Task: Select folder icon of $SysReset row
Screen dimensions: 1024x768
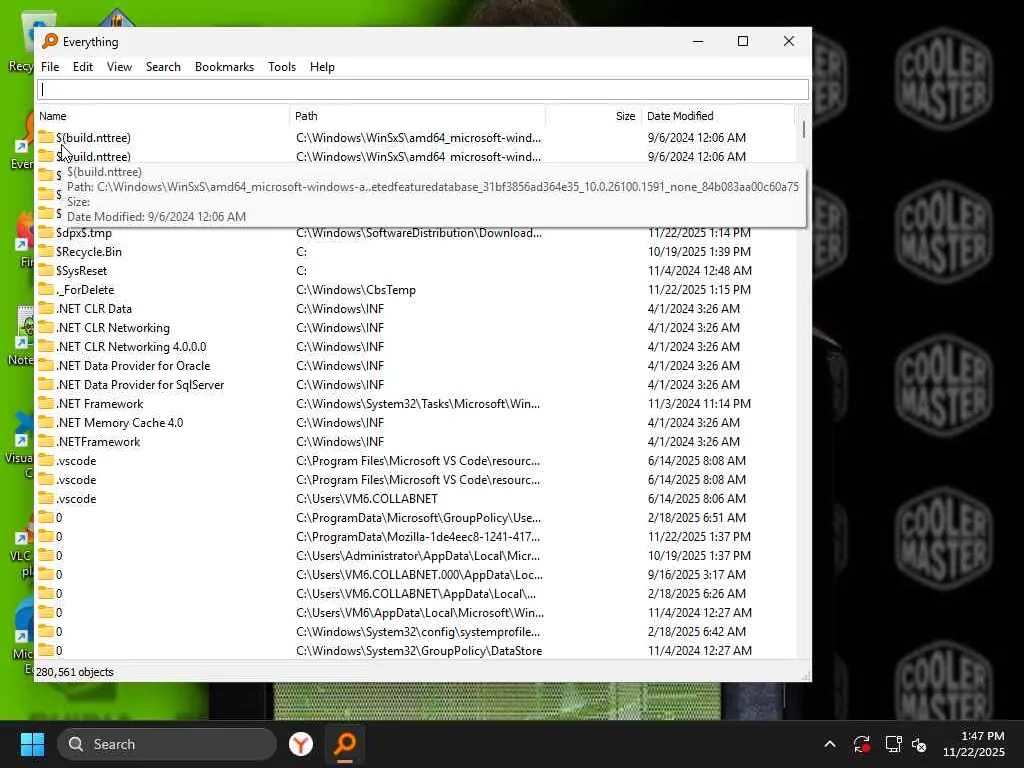Action: (46, 270)
